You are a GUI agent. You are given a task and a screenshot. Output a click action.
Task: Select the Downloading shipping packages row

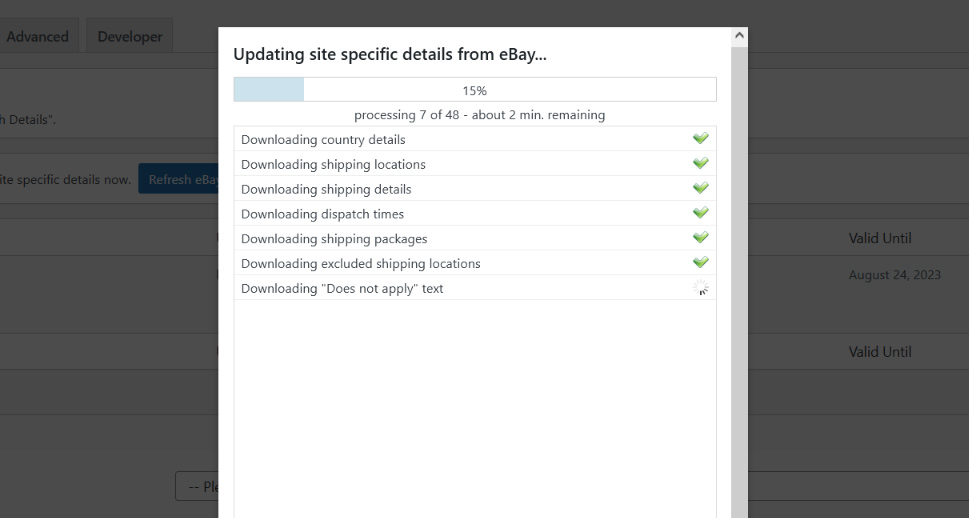475,238
